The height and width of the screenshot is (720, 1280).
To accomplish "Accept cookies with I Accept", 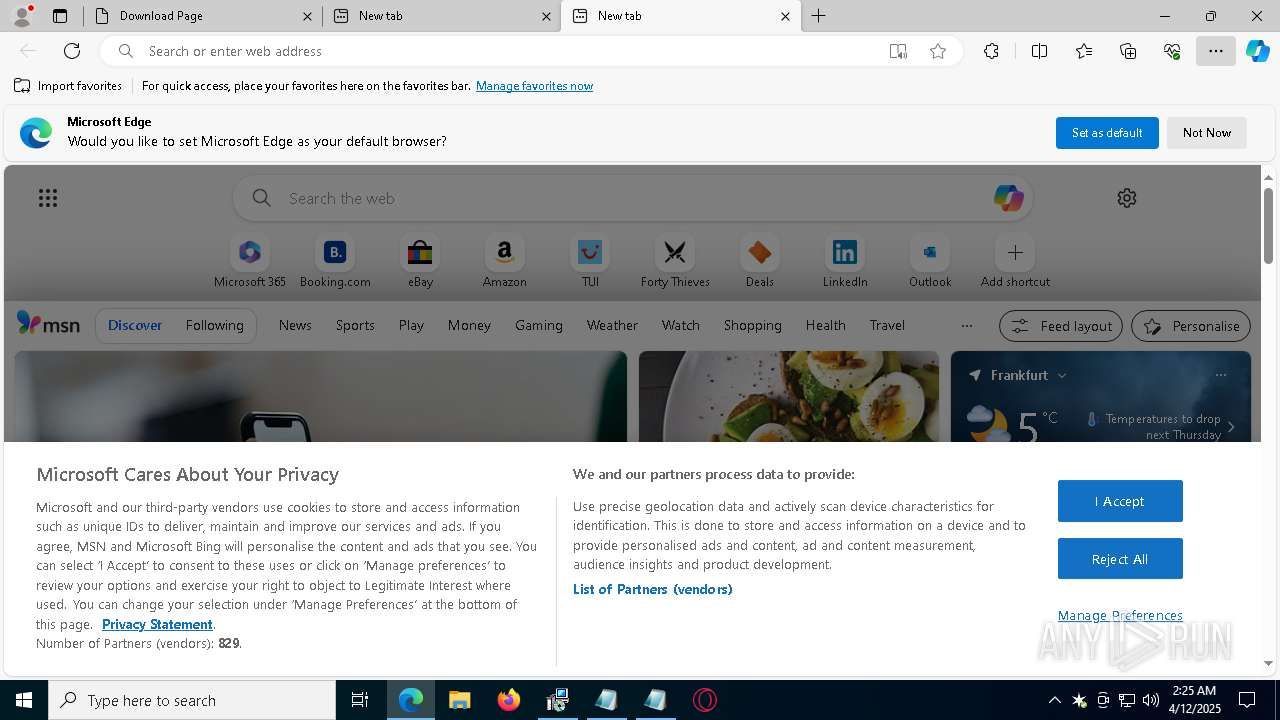I will pyautogui.click(x=1120, y=501).
